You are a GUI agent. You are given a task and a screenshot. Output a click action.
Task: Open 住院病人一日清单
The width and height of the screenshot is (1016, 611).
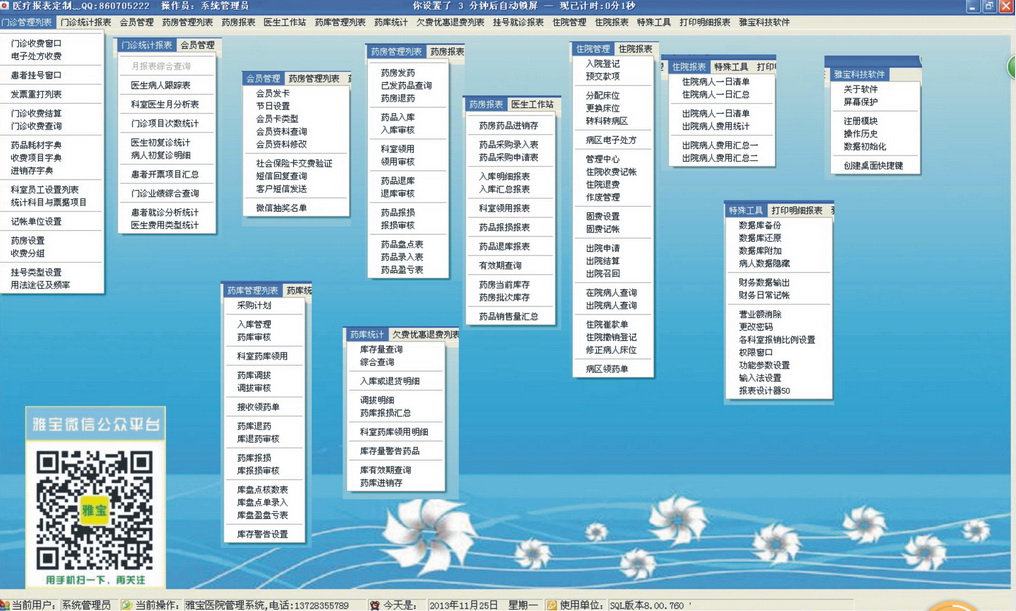point(716,82)
